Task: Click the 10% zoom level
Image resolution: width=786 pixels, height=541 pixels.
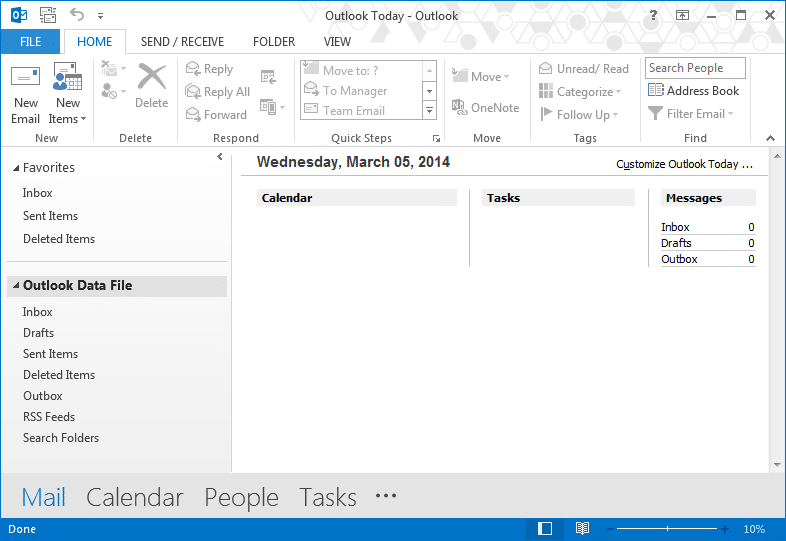Action: point(754,529)
